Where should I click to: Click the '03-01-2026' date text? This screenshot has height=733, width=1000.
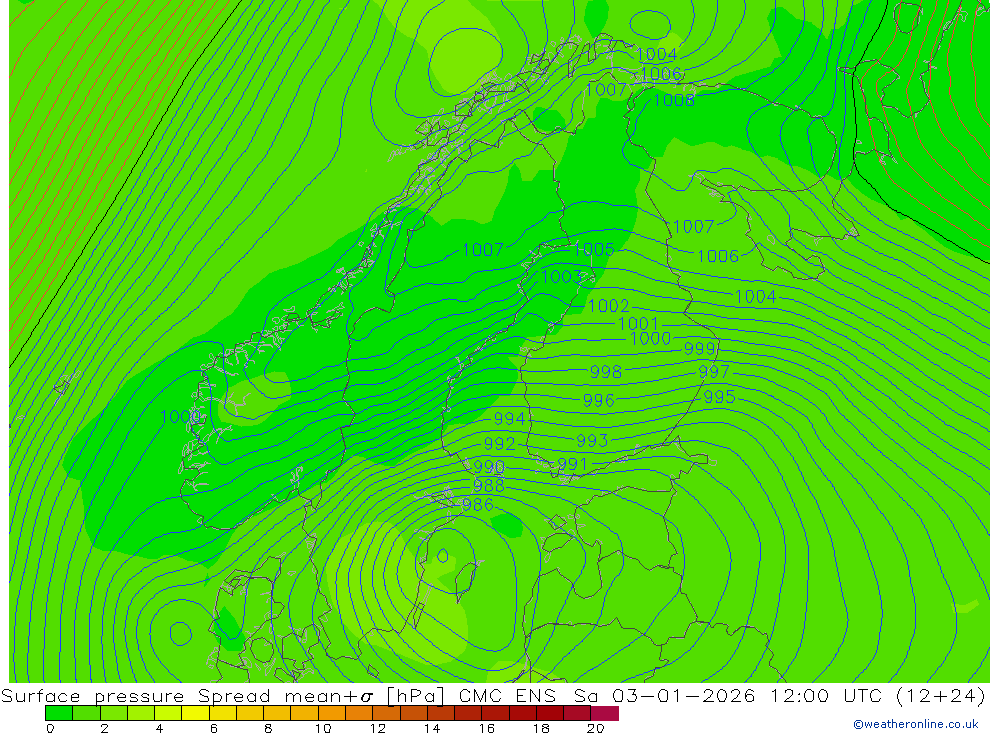[684, 695]
